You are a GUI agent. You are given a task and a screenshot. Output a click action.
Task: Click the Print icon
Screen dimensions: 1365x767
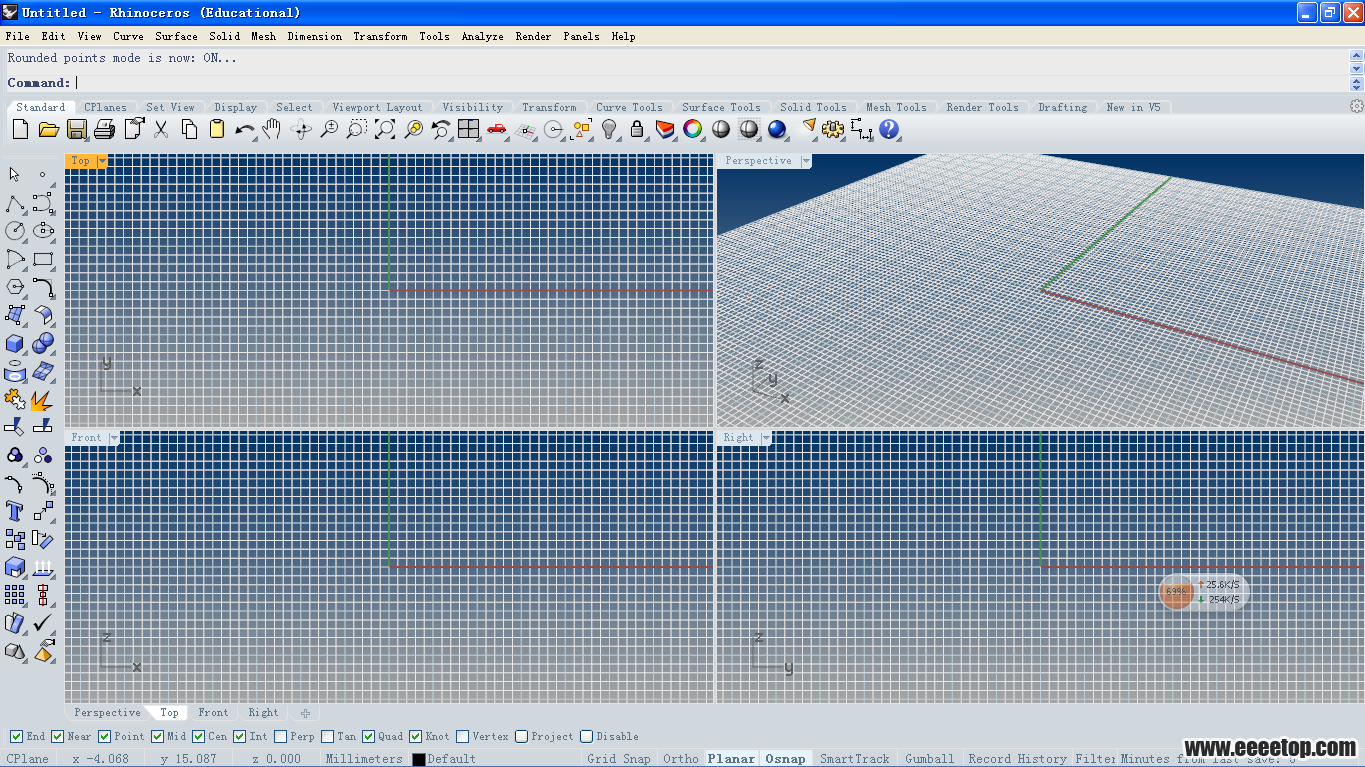[104, 129]
